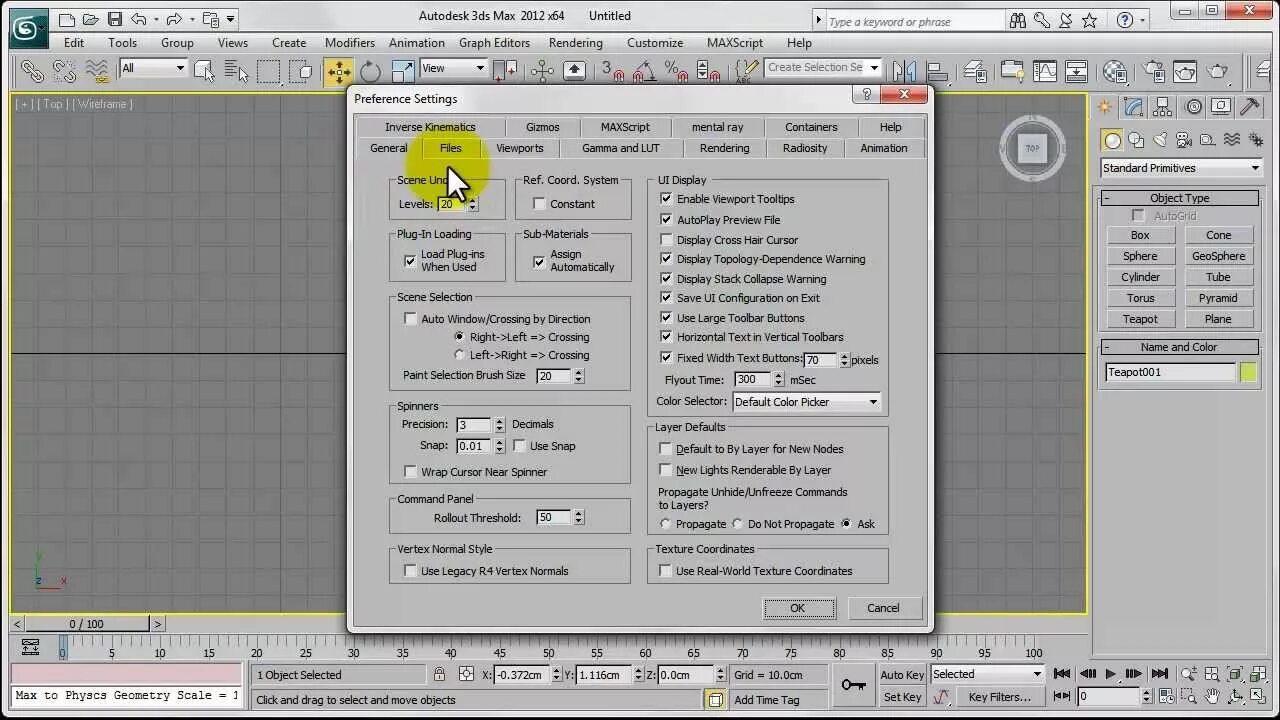The width and height of the screenshot is (1280, 720).
Task: Open the Standard Primitives dropdown
Action: pyautogui.click(x=1180, y=168)
